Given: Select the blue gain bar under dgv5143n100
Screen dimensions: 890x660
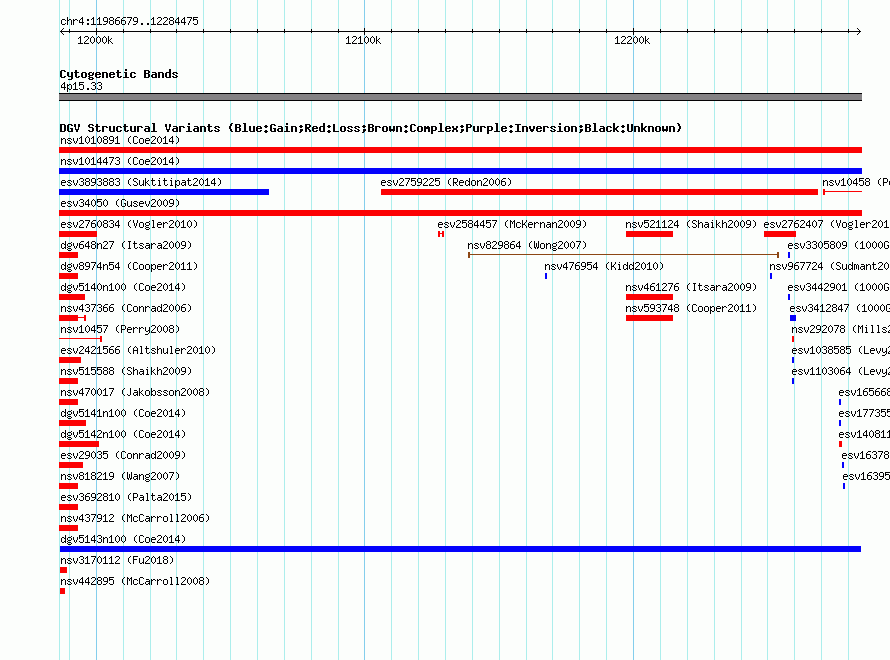Looking at the screenshot, I should coord(460,549).
